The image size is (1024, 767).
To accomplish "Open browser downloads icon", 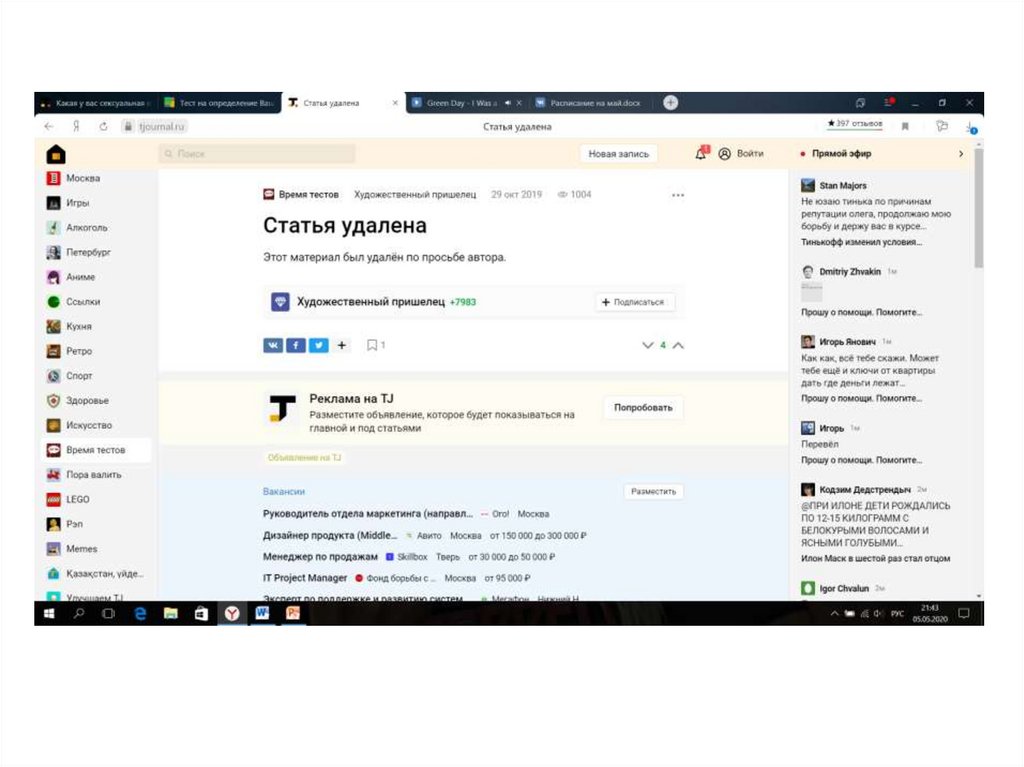I will pos(971,127).
